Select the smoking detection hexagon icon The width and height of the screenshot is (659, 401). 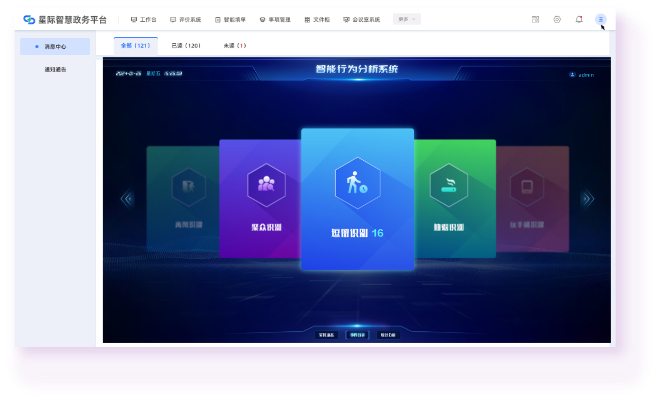pyautogui.click(x=448, y=184)
